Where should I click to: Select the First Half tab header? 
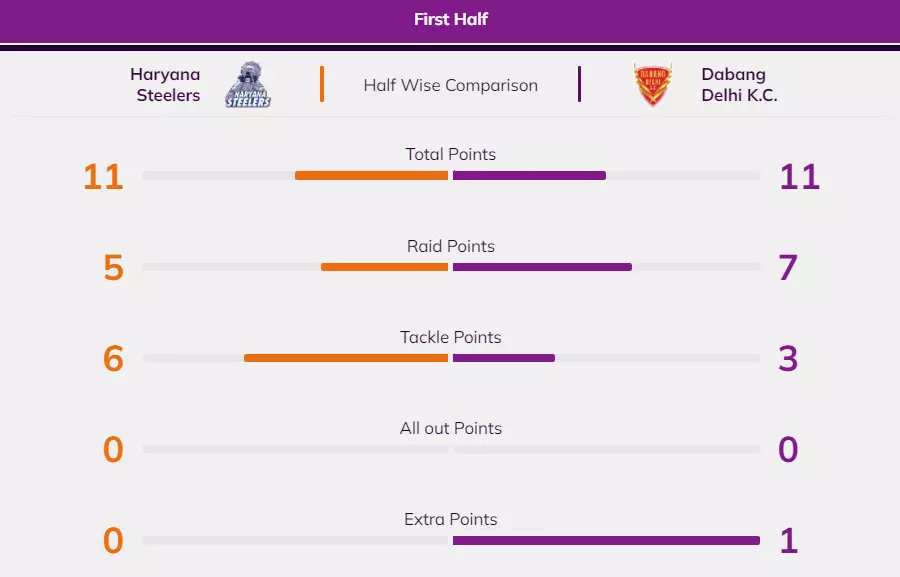450,19
